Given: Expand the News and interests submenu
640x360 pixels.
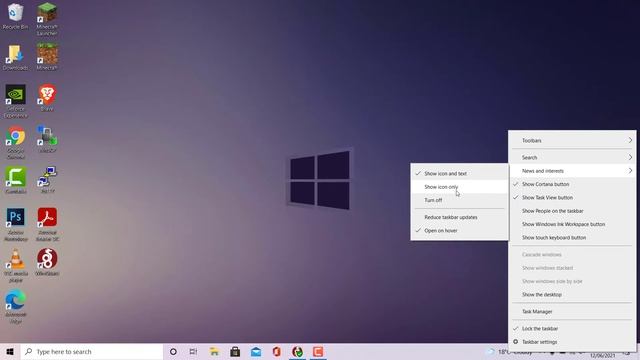Looking at the screenshot, I should (x=572, y=171).
